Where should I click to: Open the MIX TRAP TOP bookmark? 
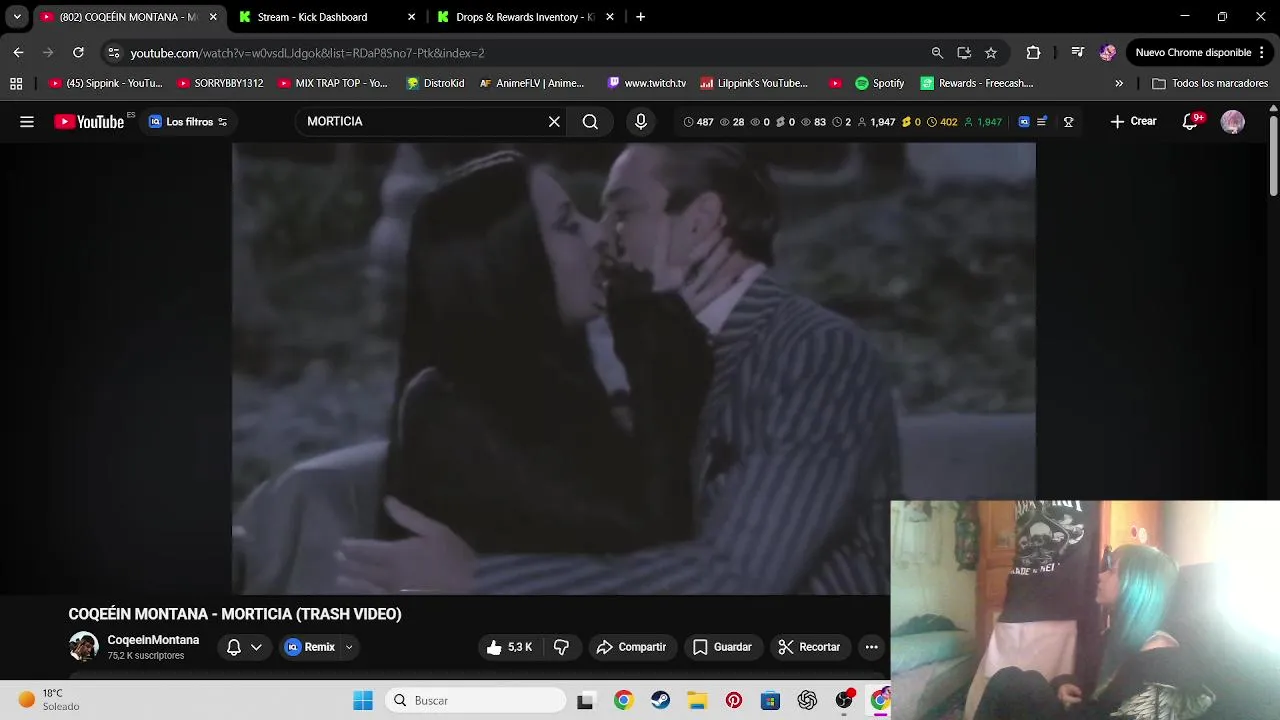[333, 84]
